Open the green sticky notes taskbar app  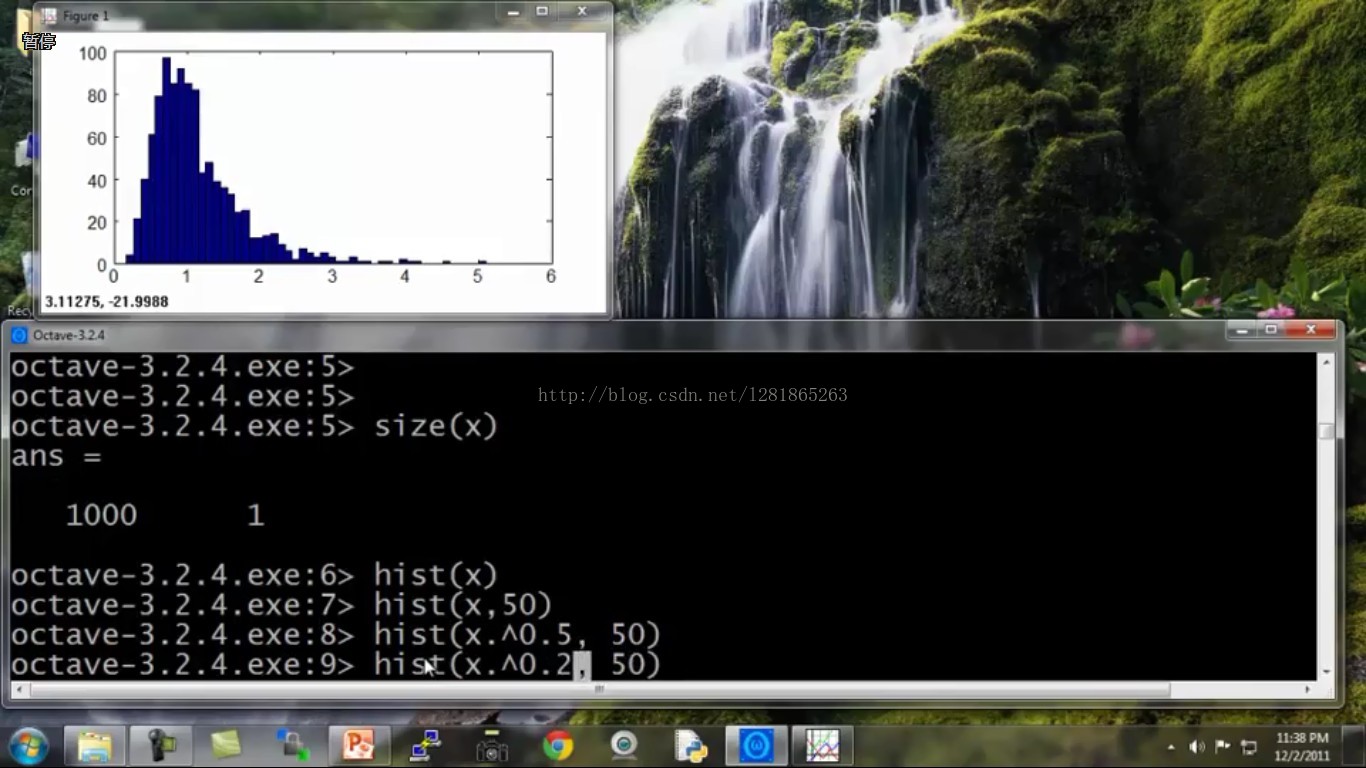(x=227, y=746)
